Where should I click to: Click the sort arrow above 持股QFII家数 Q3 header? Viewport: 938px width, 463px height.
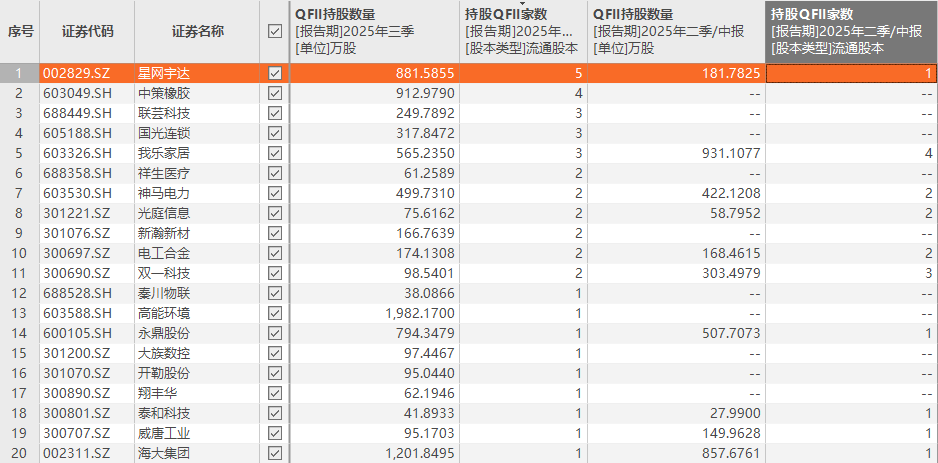pyautogui.click(x=523, y=4)
